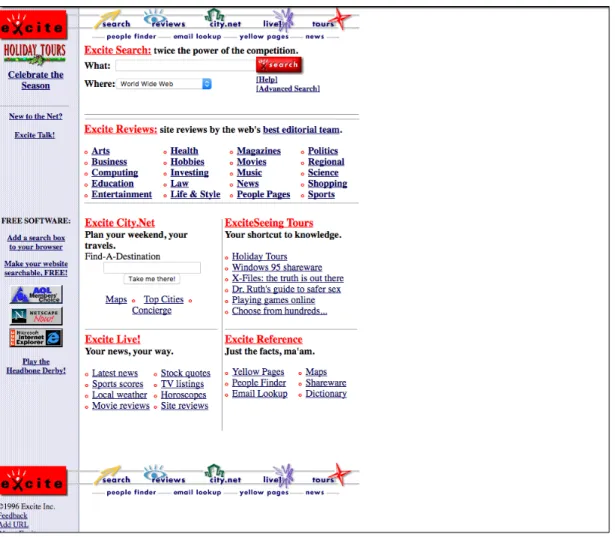
Task: Open the Email Lookup reference link
Action: [x=260, y=394]
